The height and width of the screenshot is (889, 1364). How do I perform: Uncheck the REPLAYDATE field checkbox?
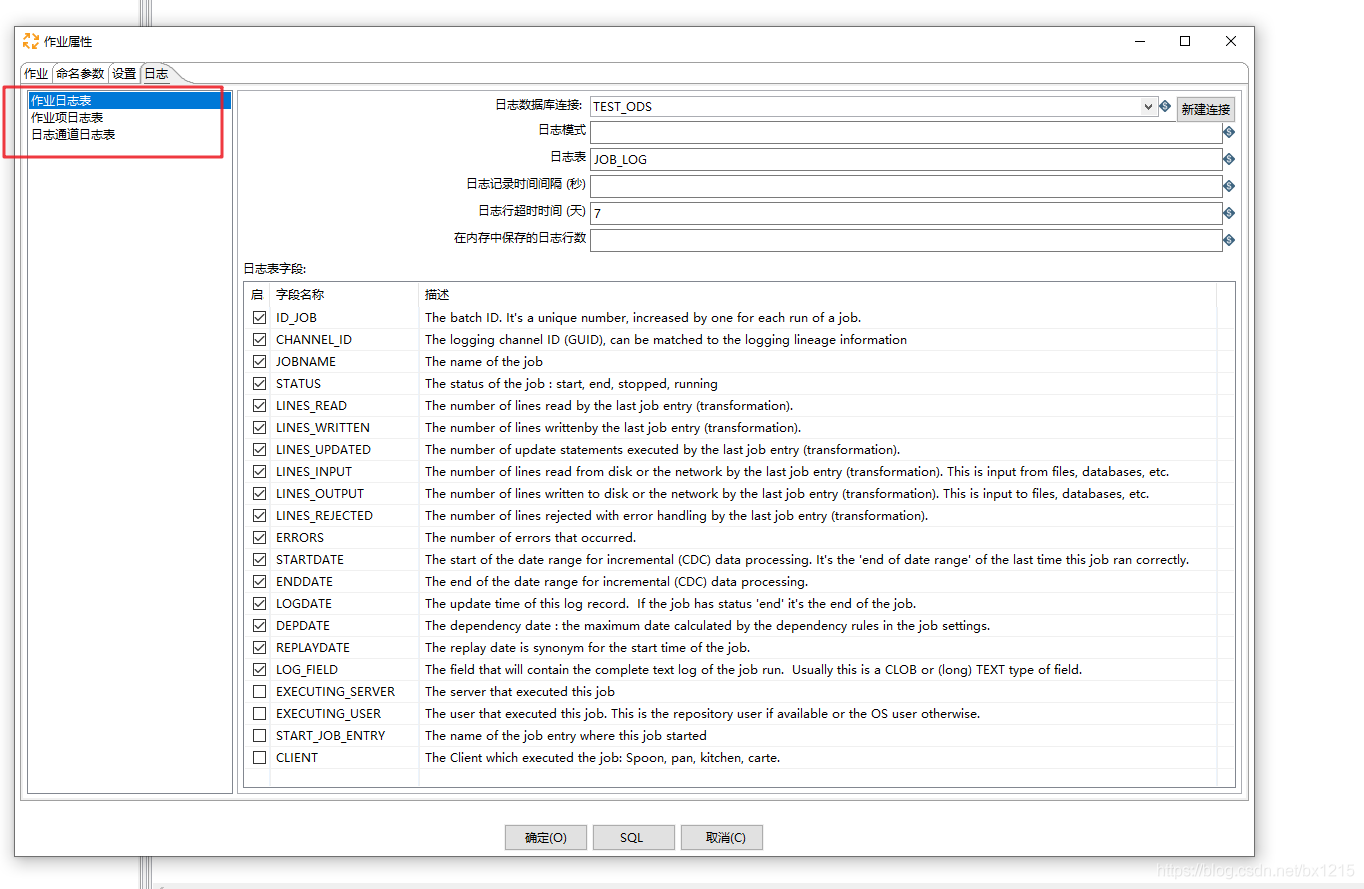(259, 648)
